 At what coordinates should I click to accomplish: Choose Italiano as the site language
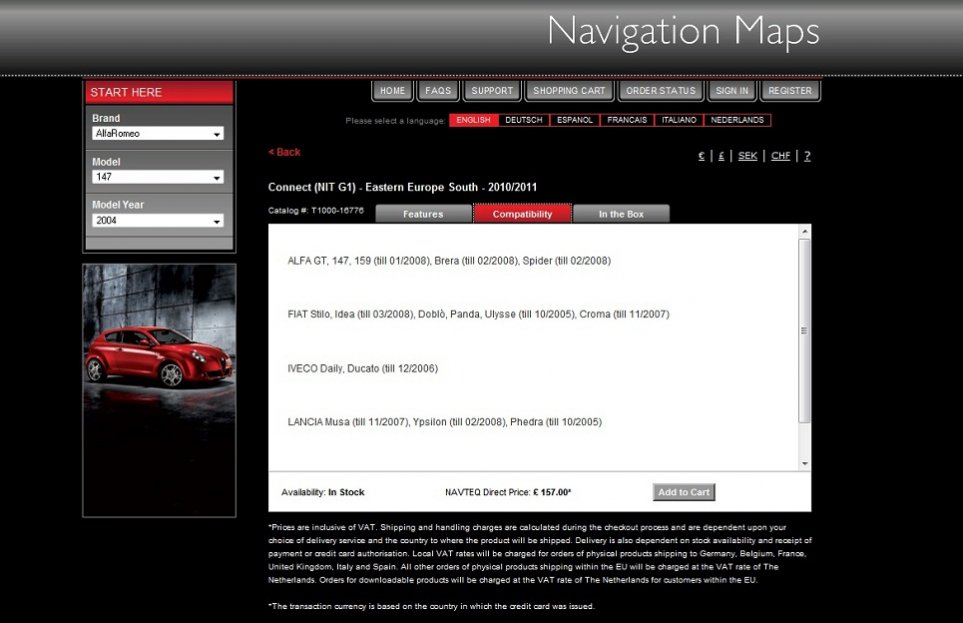pyautogui.click(x=679, y=120)
